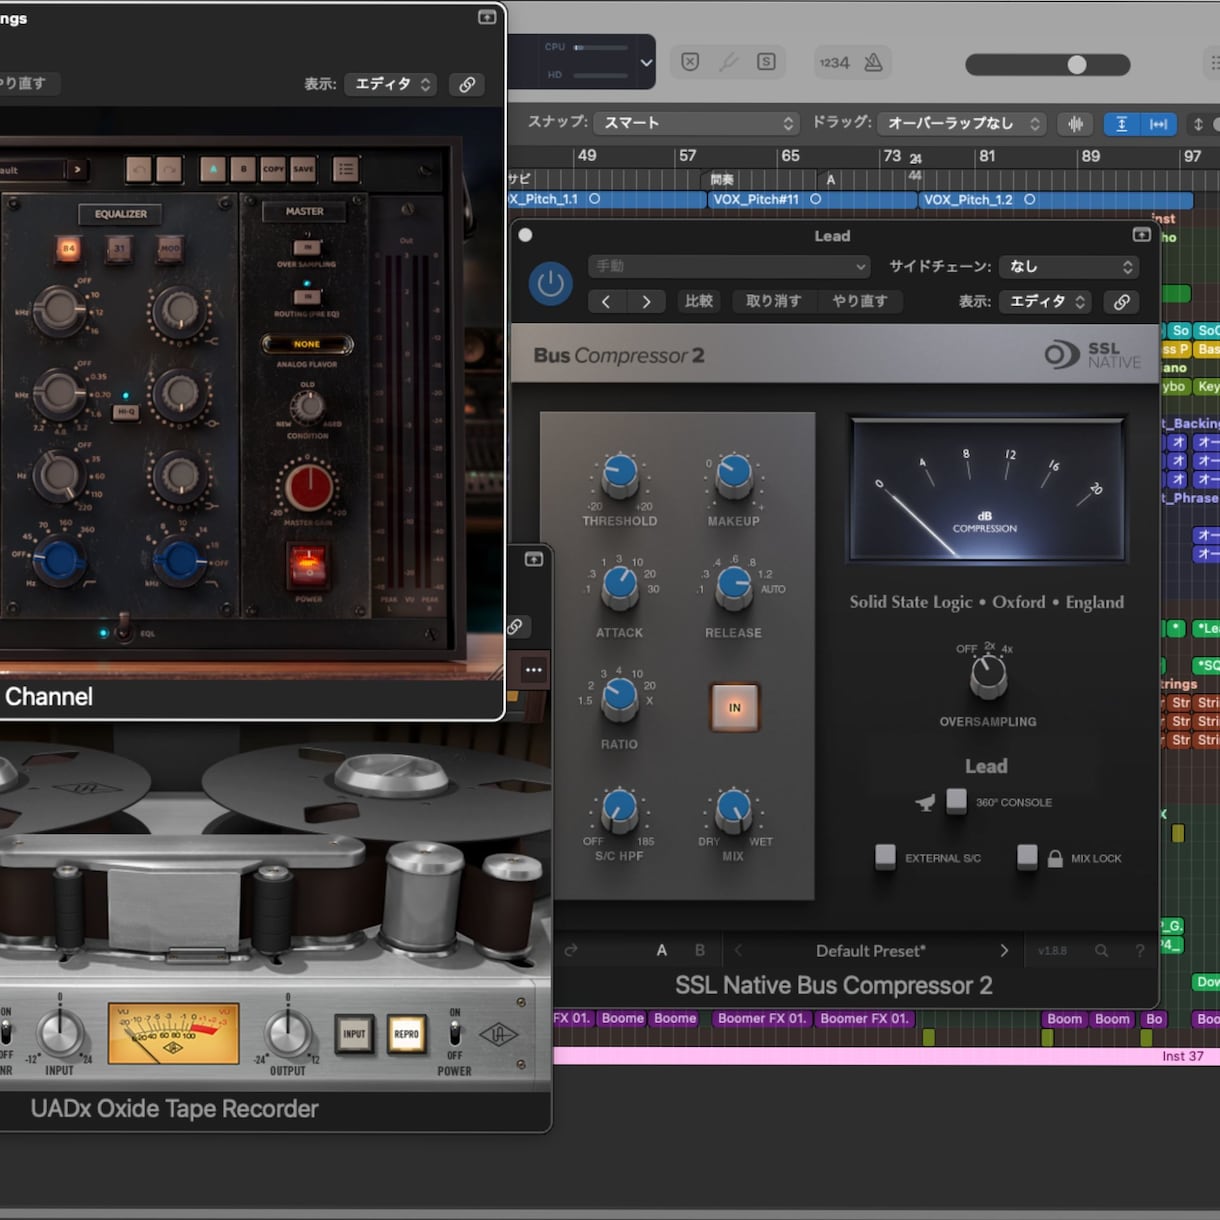Enable the 84 equalizer mode button
This screenshot has height=1220, width=1220.
pos(68,248)
